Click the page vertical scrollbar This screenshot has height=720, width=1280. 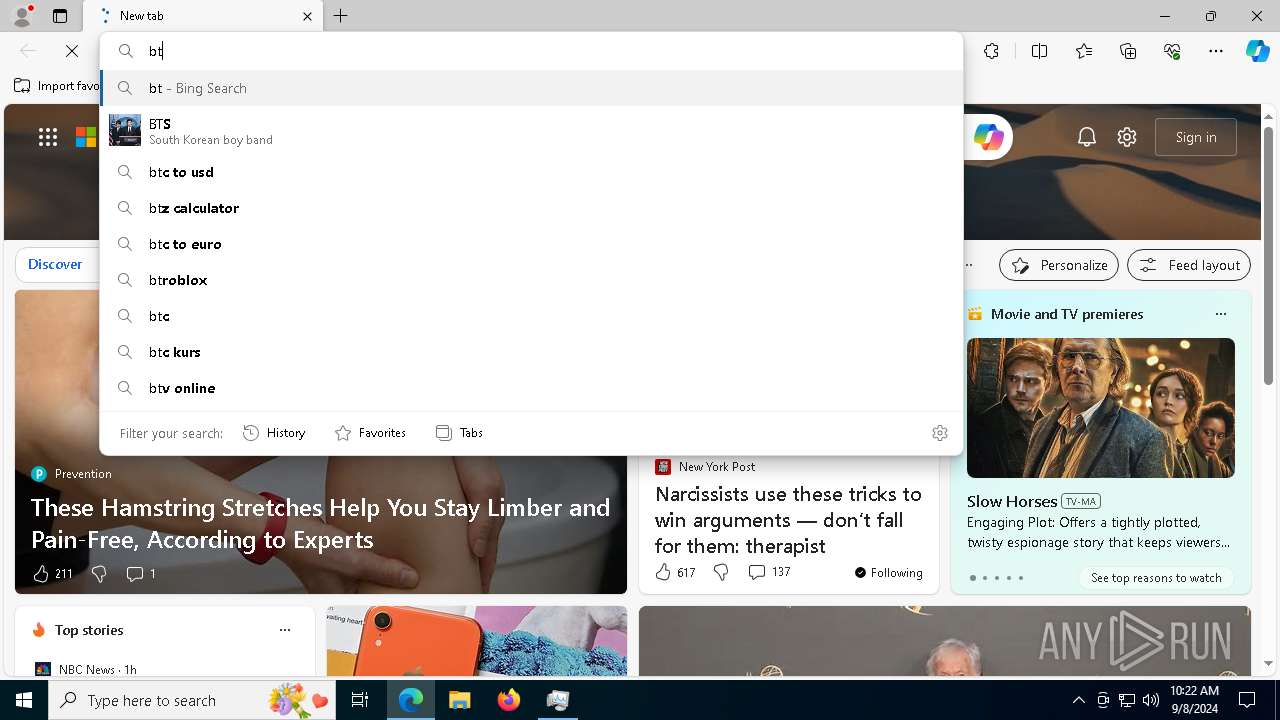[x=1269, y=256]
